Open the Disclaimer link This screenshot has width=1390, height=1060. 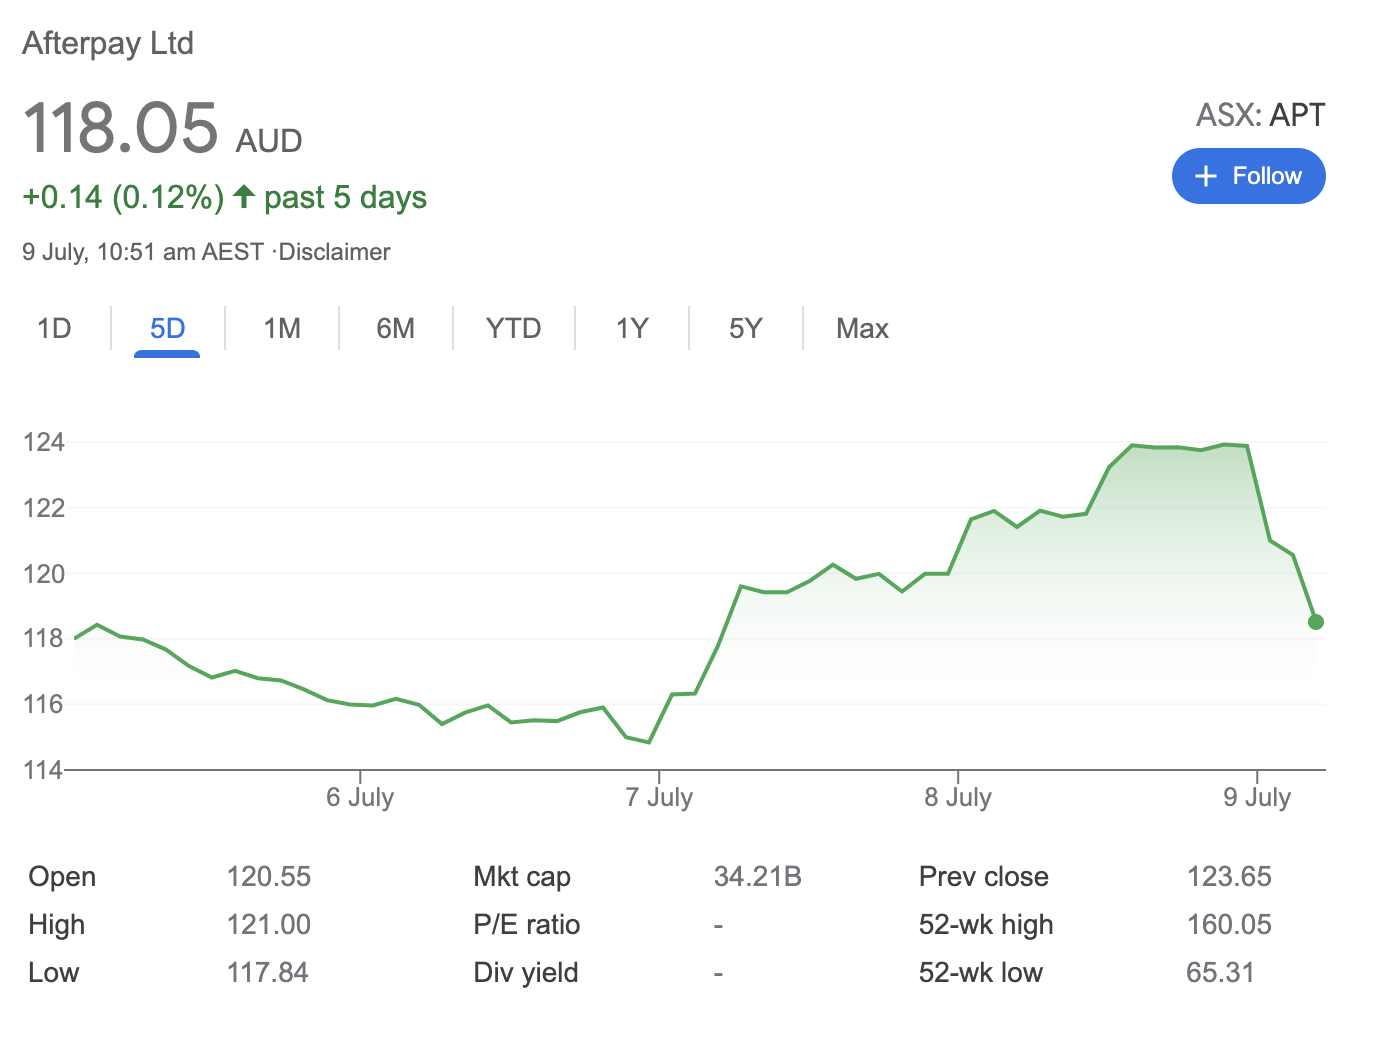[x=334, y=252]
